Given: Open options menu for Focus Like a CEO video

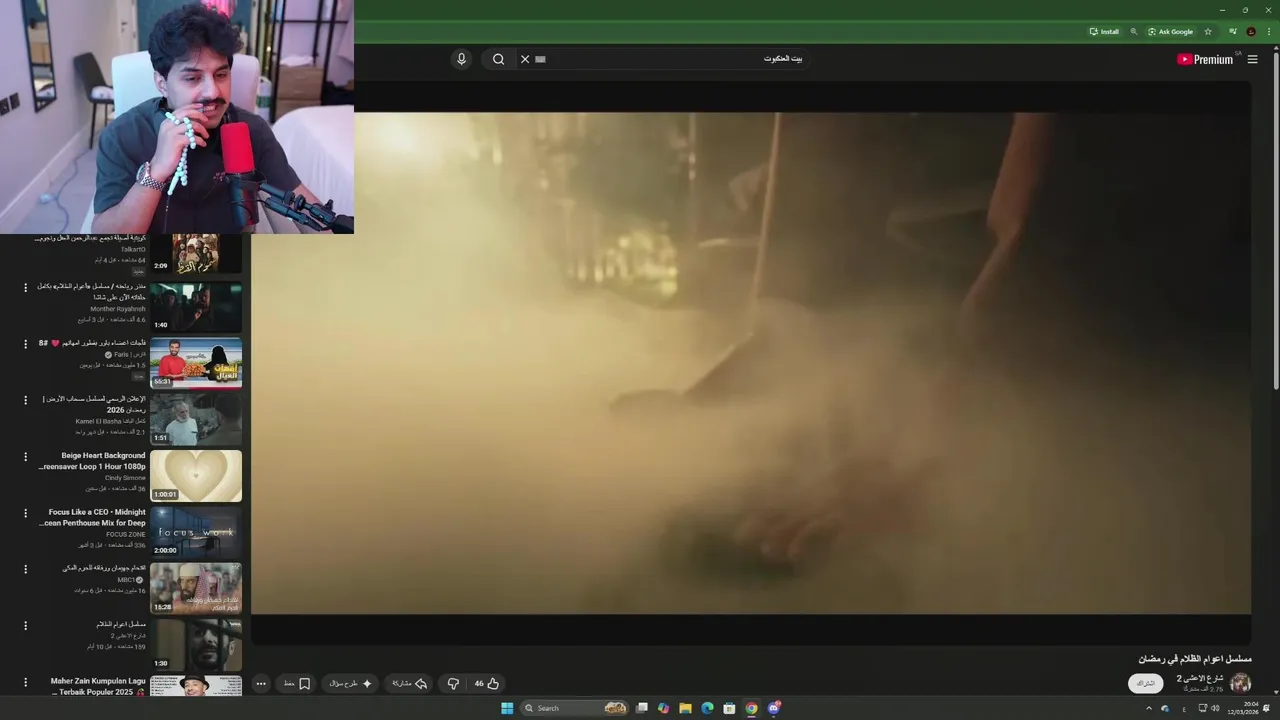Looking at the screenshot, I should pos(26,513).
